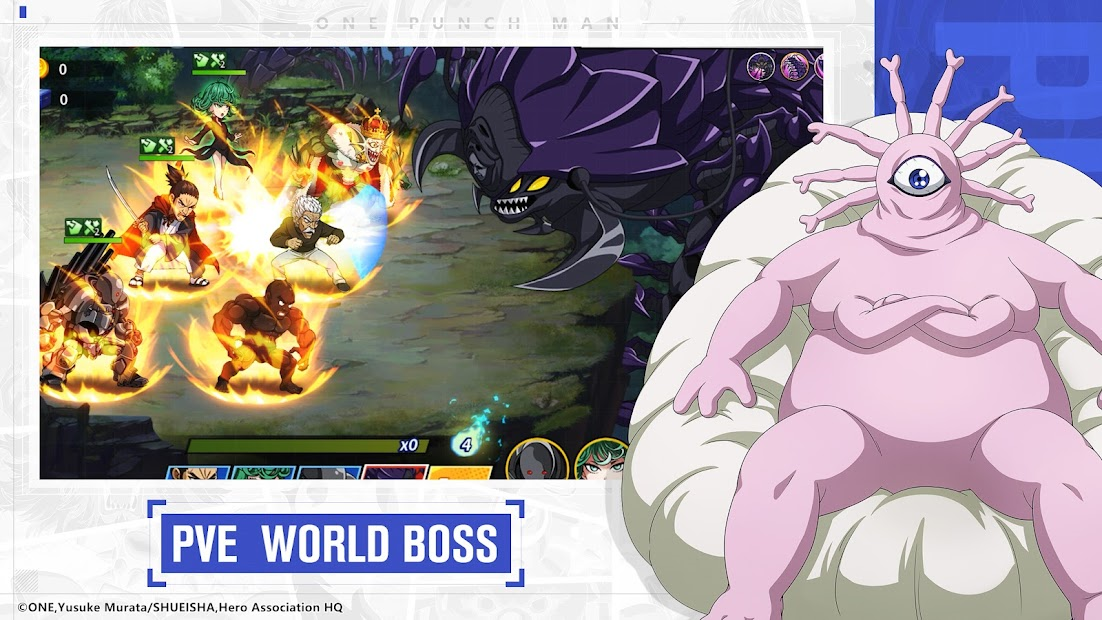
Task: Click the x0 combo progress bar
Action: 408,445
